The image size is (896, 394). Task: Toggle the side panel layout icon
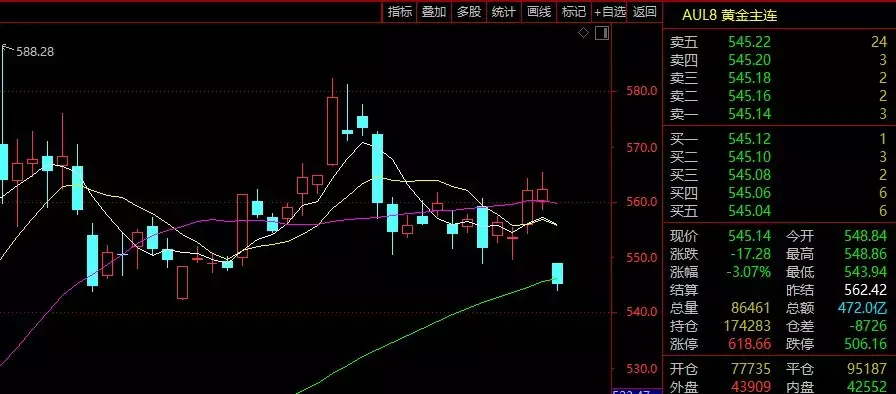(x=602, y=33)
